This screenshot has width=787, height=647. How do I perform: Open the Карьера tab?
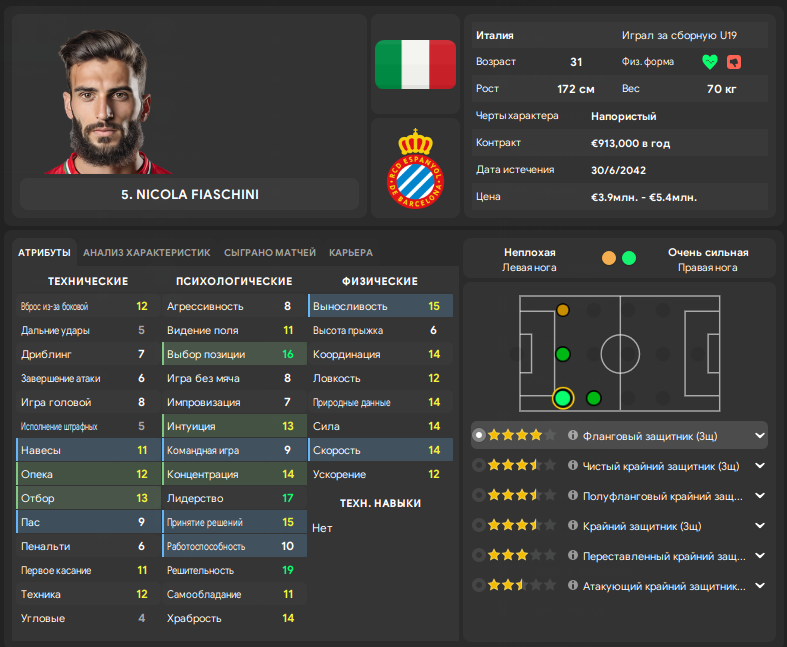[x=351, y=252]
